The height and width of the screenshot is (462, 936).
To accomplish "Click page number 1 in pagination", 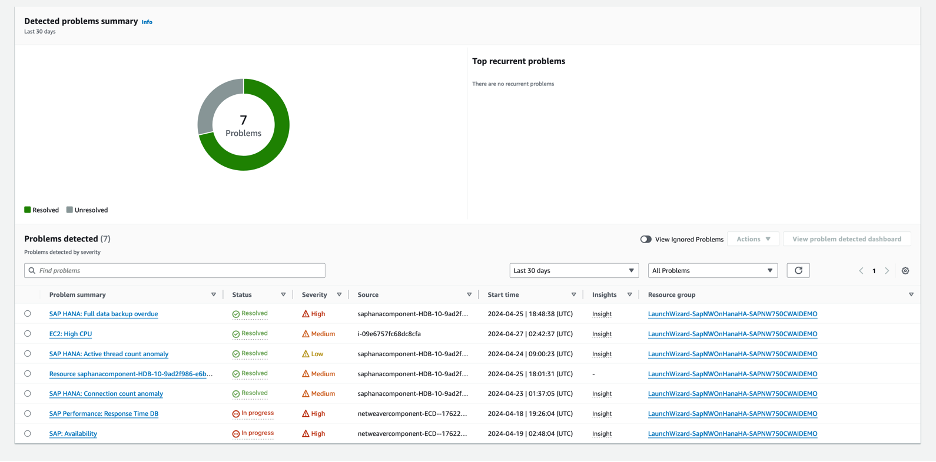I will [874, 270].
